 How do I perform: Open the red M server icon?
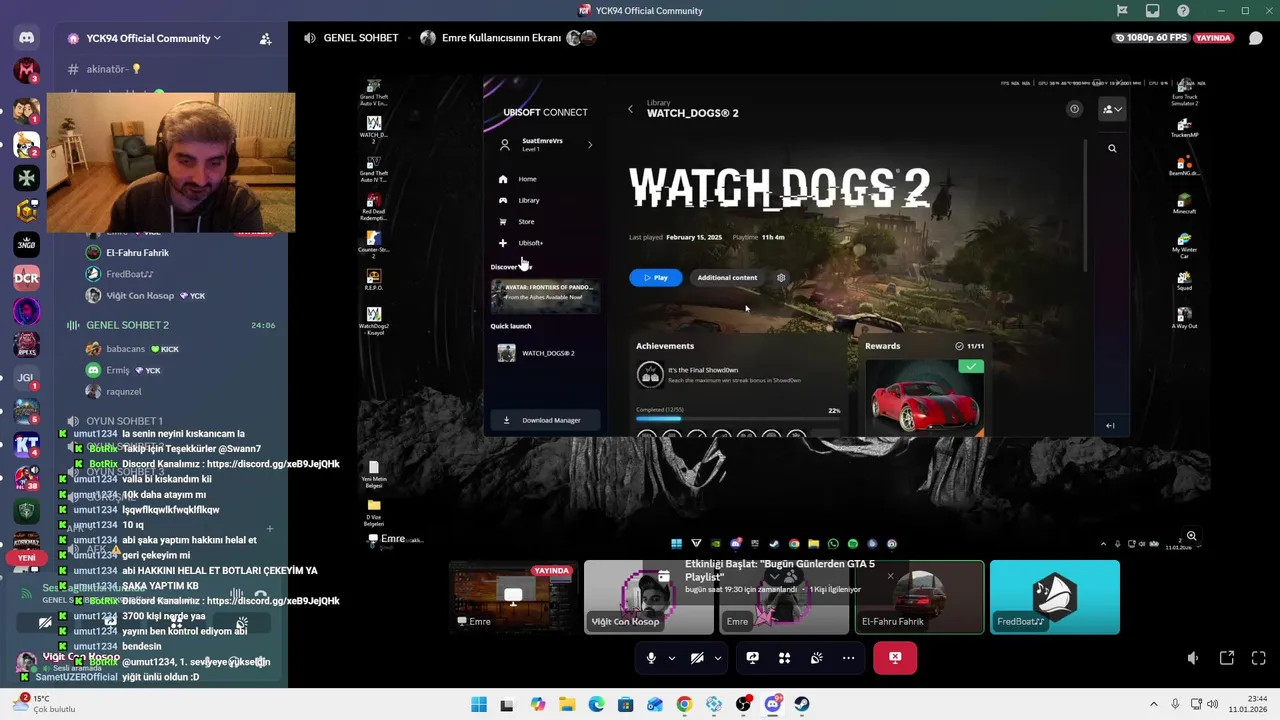26,71
